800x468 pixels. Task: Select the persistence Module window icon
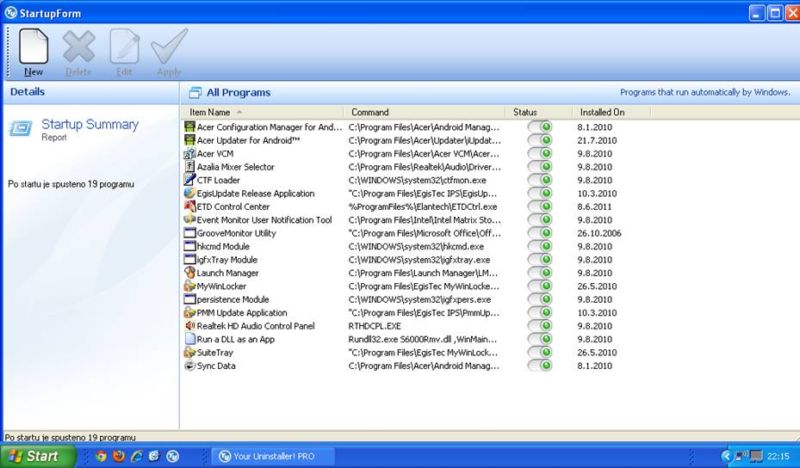(190, 299)
